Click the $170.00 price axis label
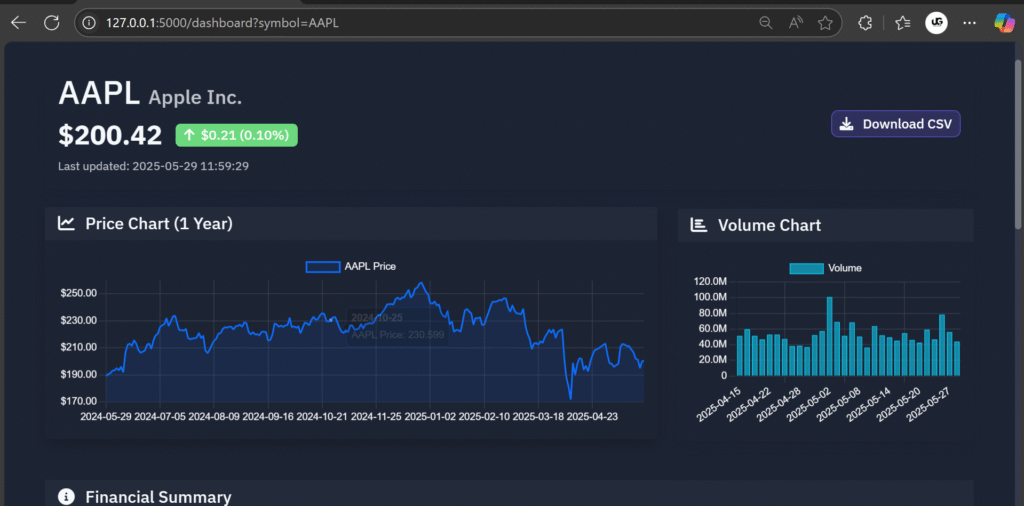Viewport: 1024px width, 506px height. coord(79,401)
